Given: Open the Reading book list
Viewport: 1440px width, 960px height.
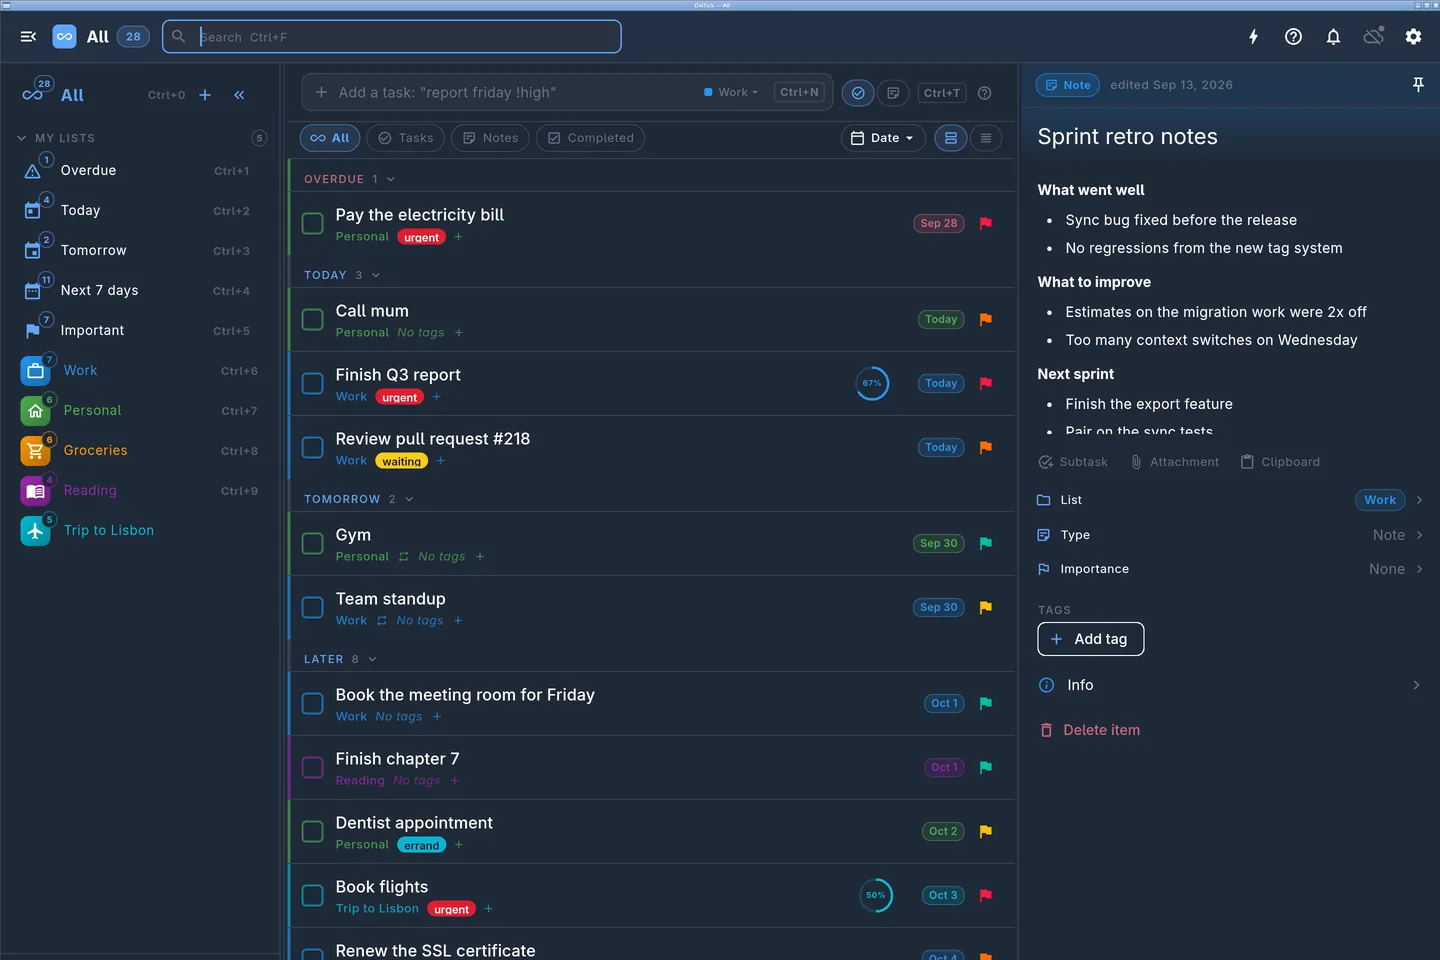Looking at the screenshot, I should tap(35, 491).
